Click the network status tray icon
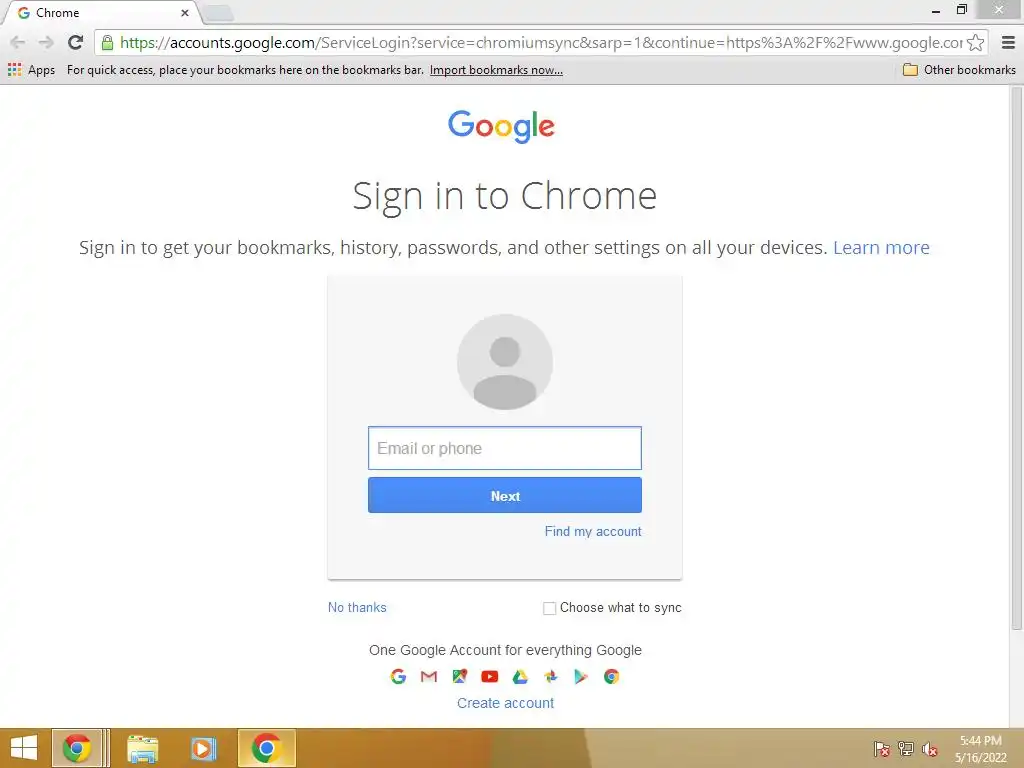 (x=906, y=749)
